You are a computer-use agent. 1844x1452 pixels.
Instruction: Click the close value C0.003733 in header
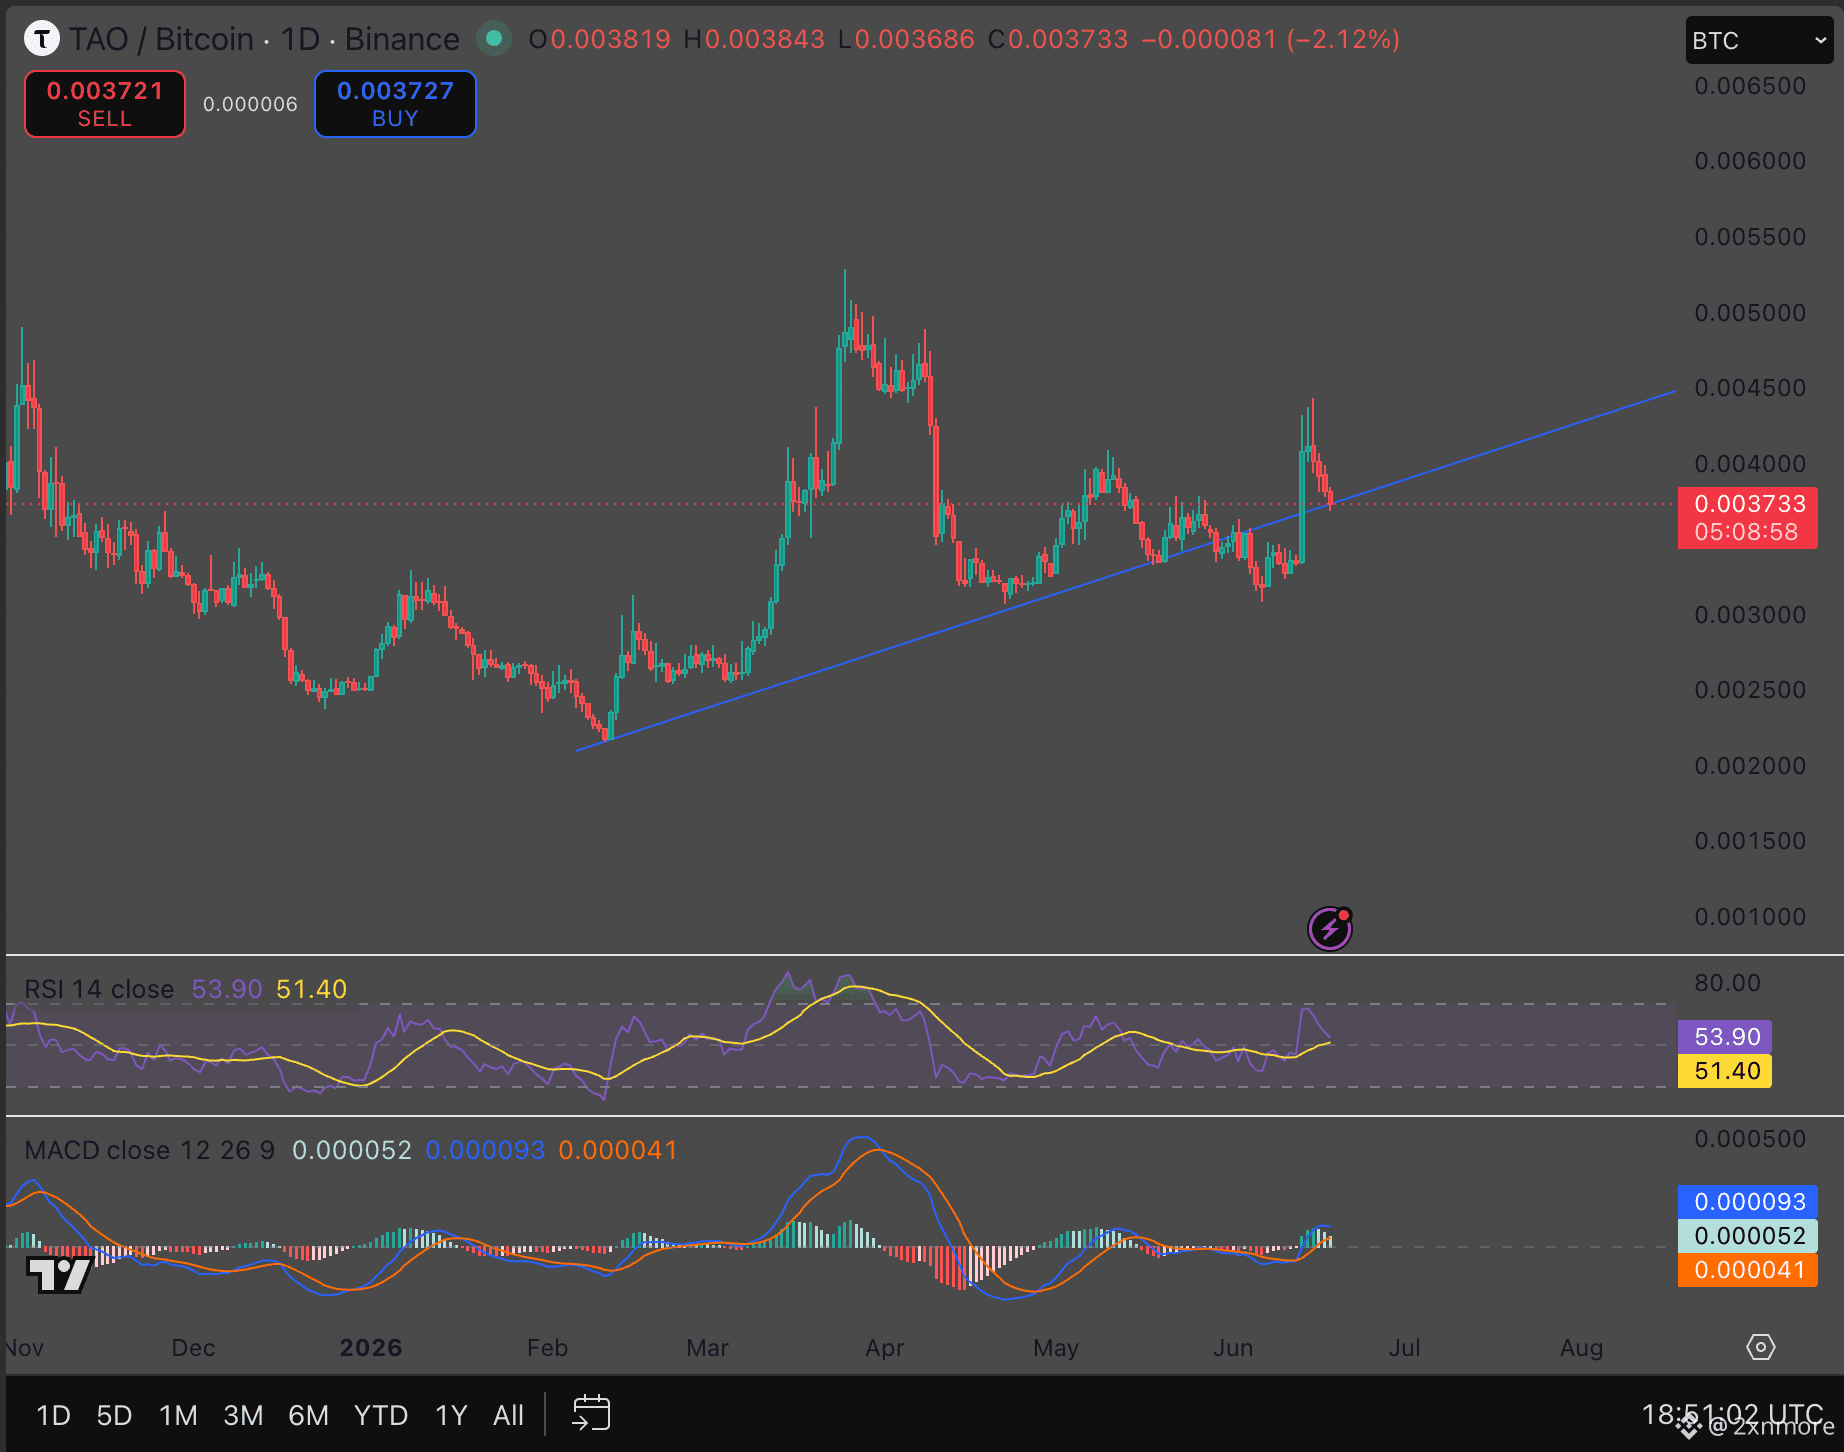[x=1058, y=39]
